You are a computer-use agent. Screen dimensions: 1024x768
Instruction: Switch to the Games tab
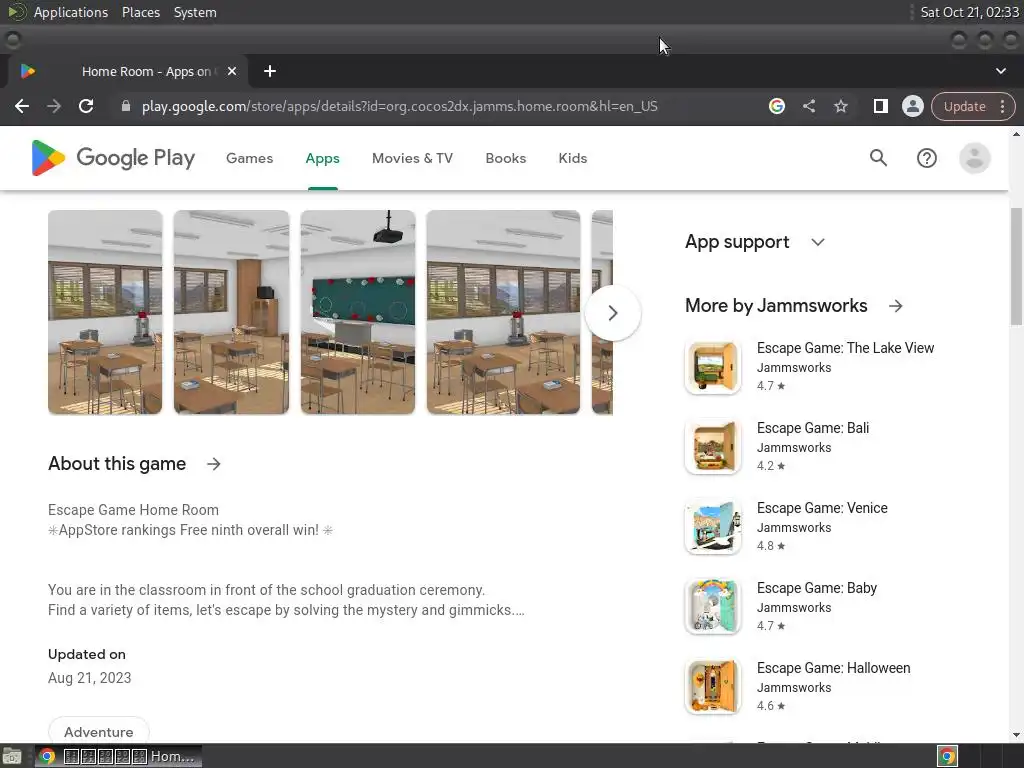click(249, 158)
